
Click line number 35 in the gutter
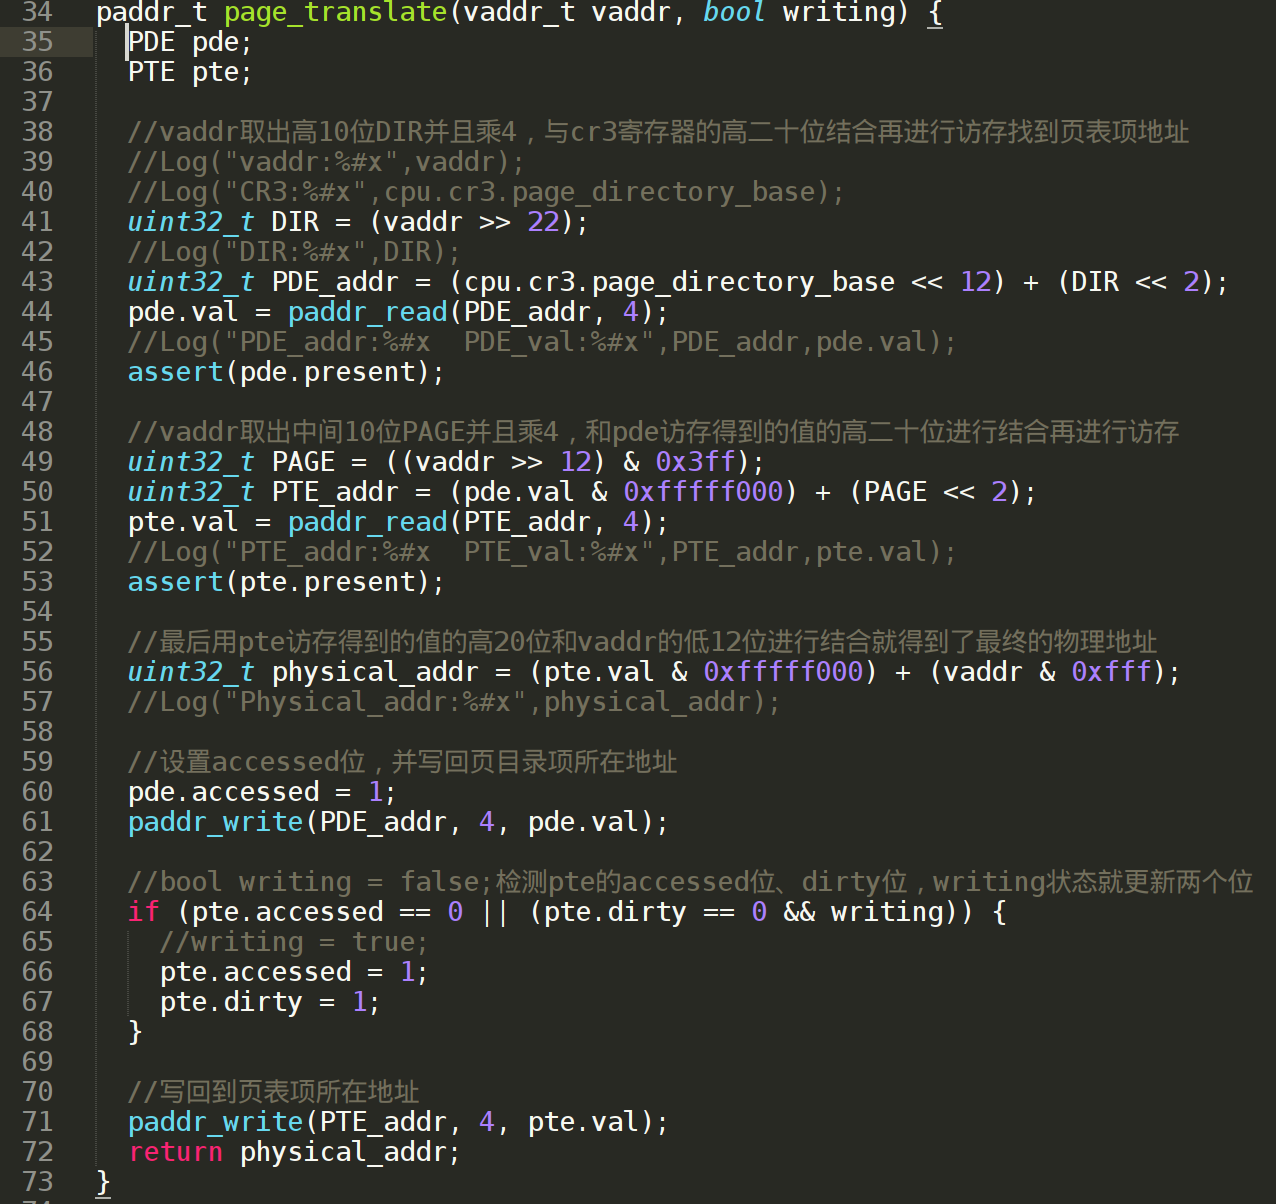point(37,42)
